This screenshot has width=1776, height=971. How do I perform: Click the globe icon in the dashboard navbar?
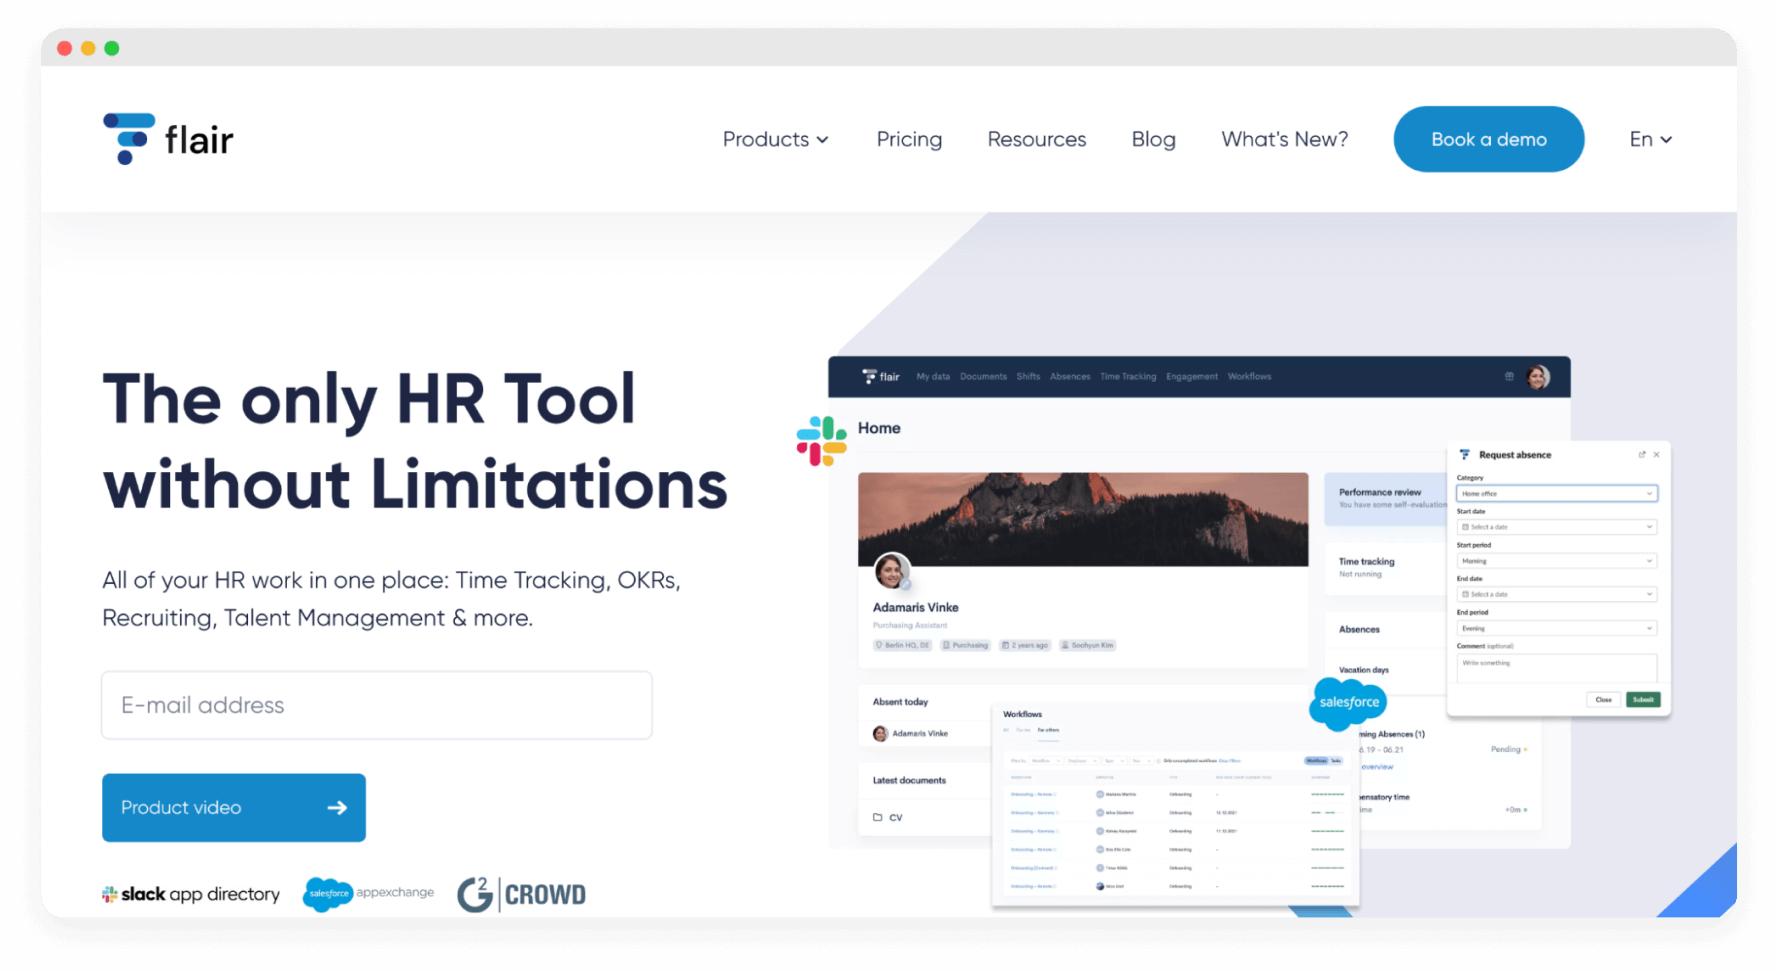point(1509,377)
